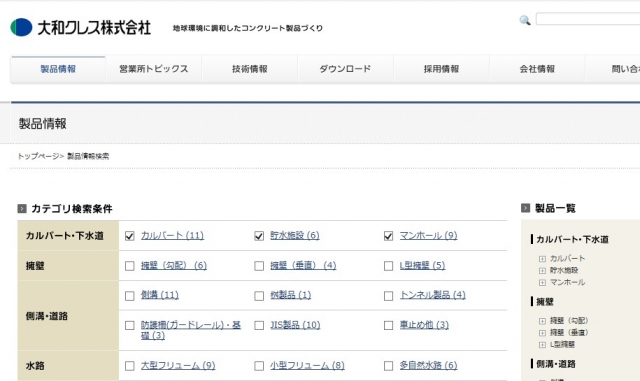Check the 多自然水路 (6) checkbox
Image resolution: width=640 pixels, height=381 pixels.
tap(389, 366)
